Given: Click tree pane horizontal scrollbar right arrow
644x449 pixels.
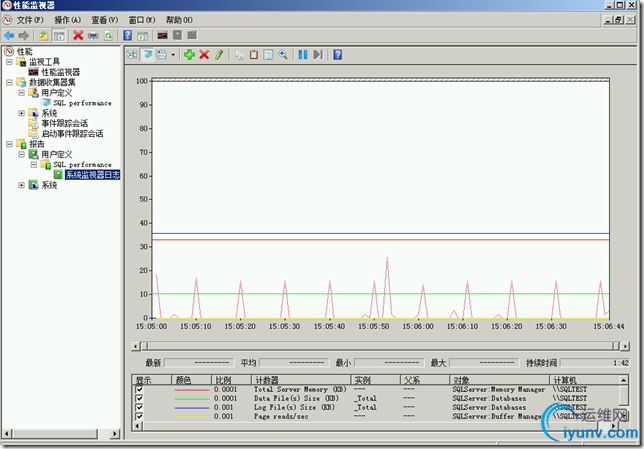Looking at the screenshot, I should (x=115, y=433).
